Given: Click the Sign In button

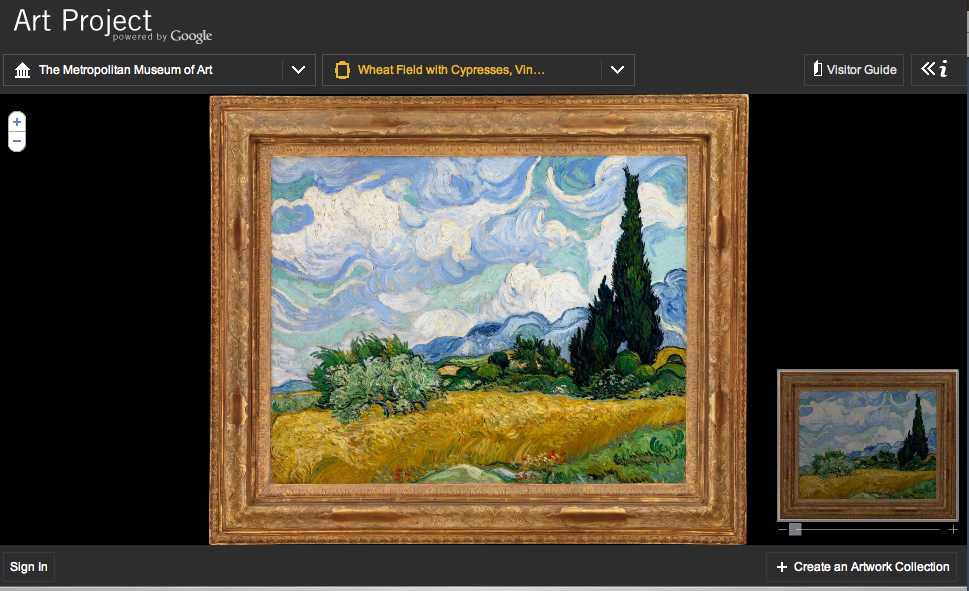Looking at the screenshot, I should click(x=28, y=567).
